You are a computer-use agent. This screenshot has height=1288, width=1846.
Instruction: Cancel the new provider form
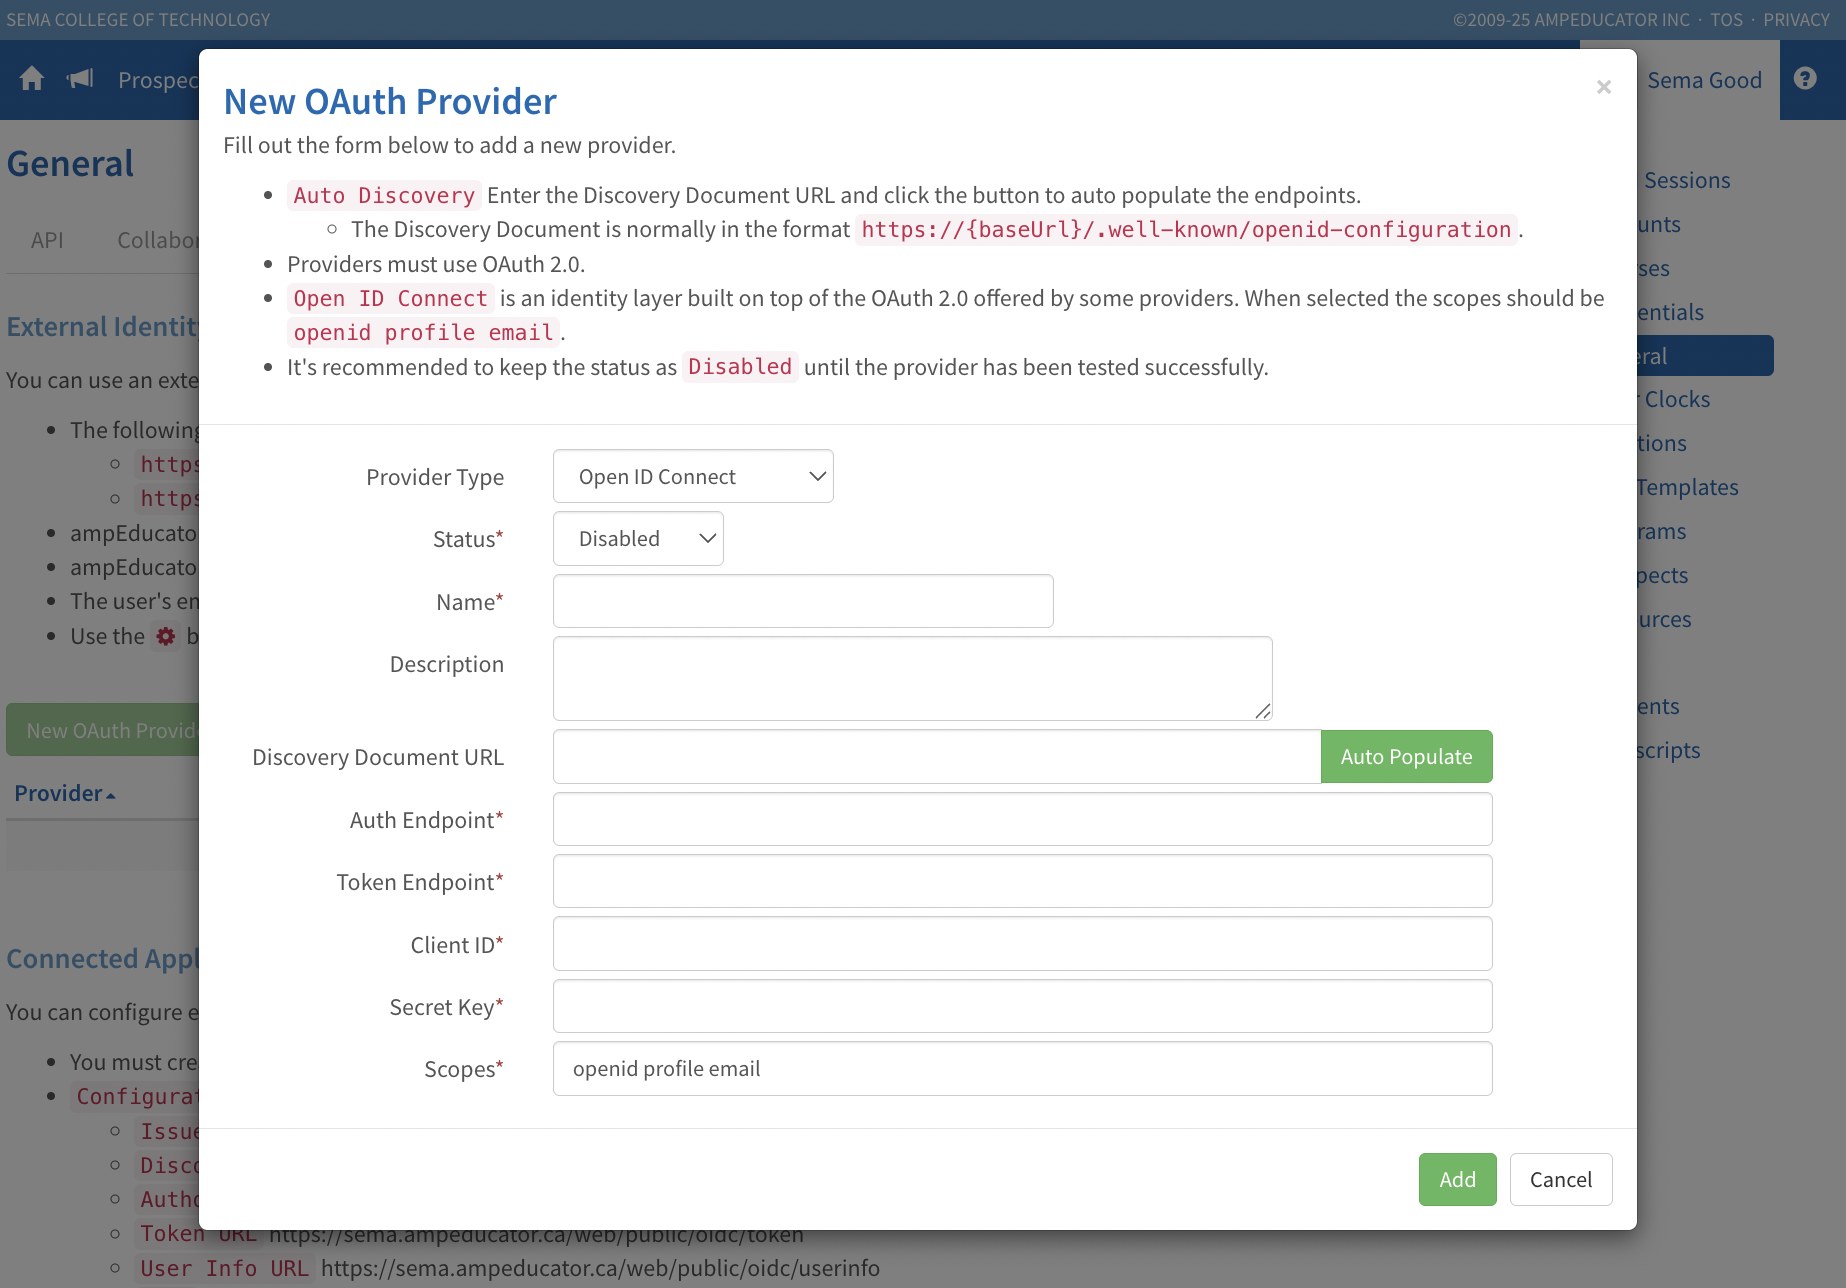tap(1560, 1180)
